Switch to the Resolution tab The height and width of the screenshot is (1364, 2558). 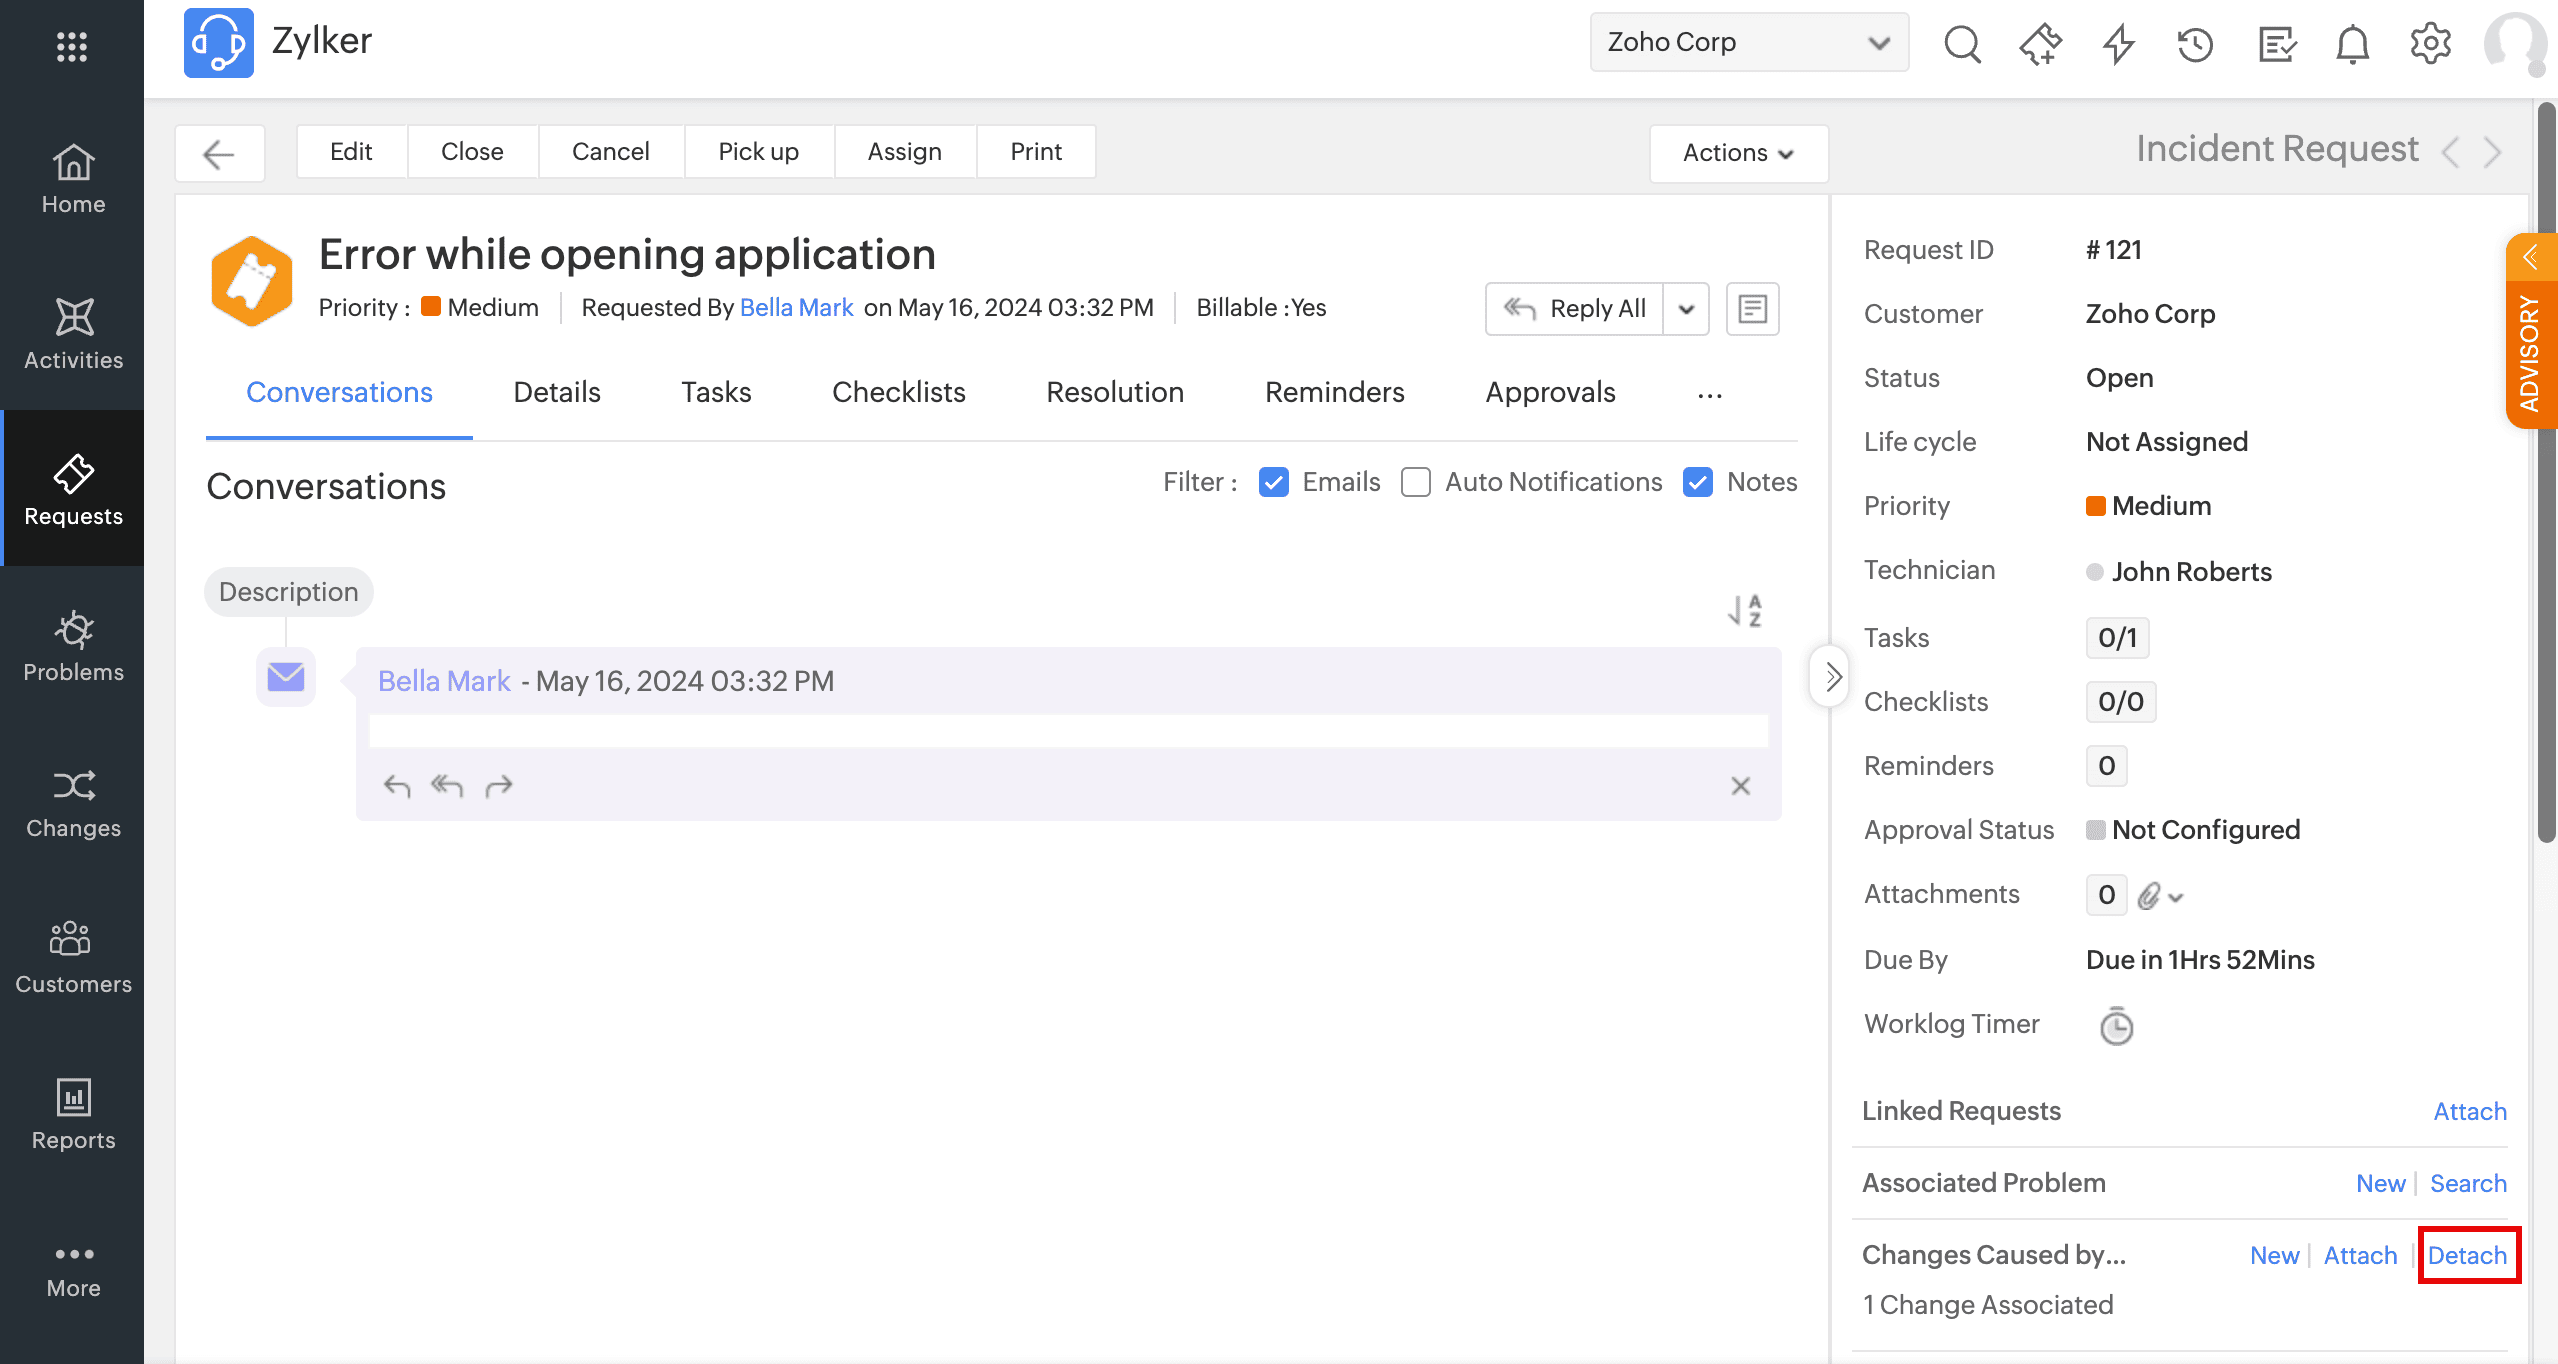[x=1114, y=392]
